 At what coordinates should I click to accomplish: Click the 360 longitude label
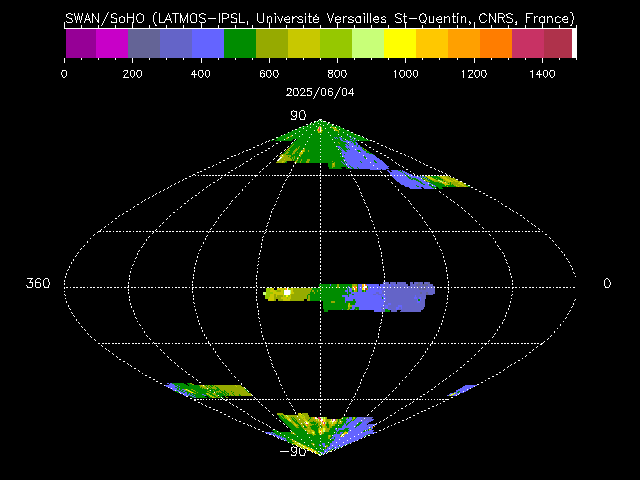click(38, 283)
